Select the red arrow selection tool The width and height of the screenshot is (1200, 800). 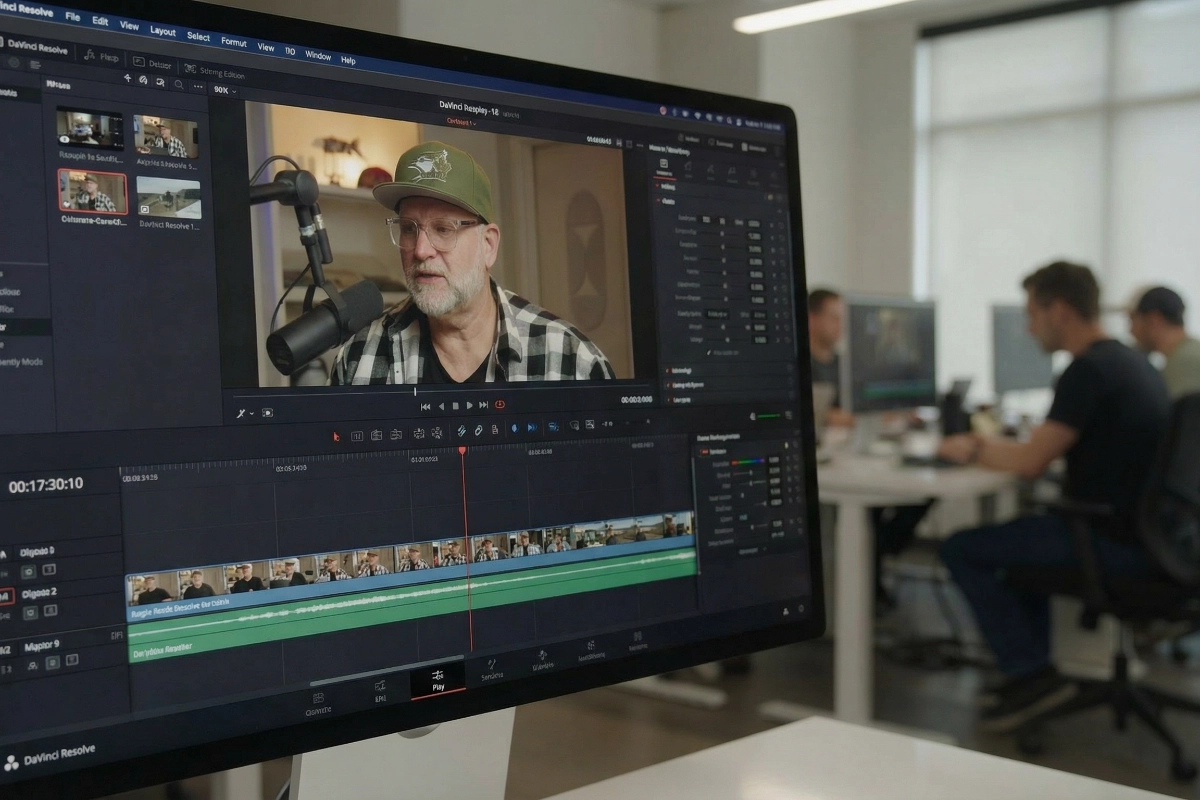[x=336, y=436]
